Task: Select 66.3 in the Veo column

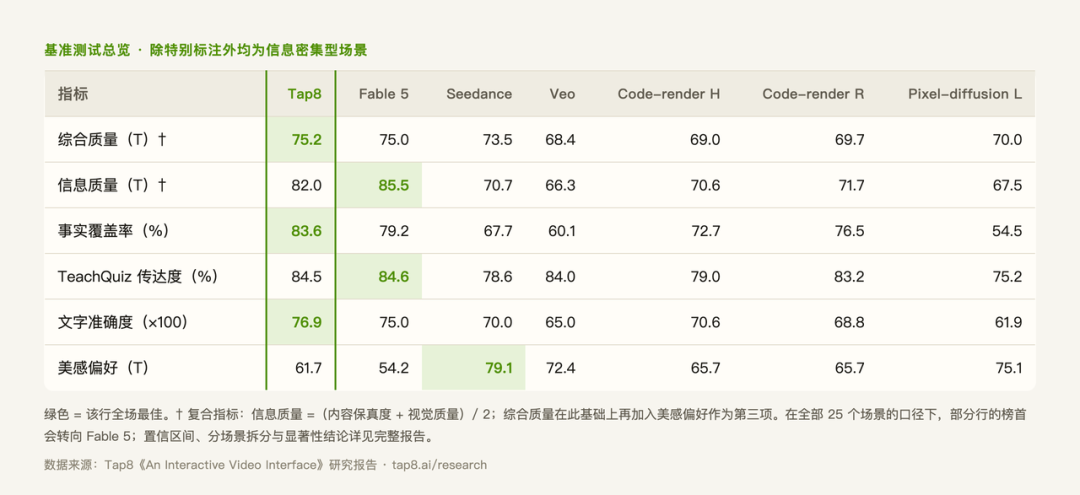Action: coord(561,185)
